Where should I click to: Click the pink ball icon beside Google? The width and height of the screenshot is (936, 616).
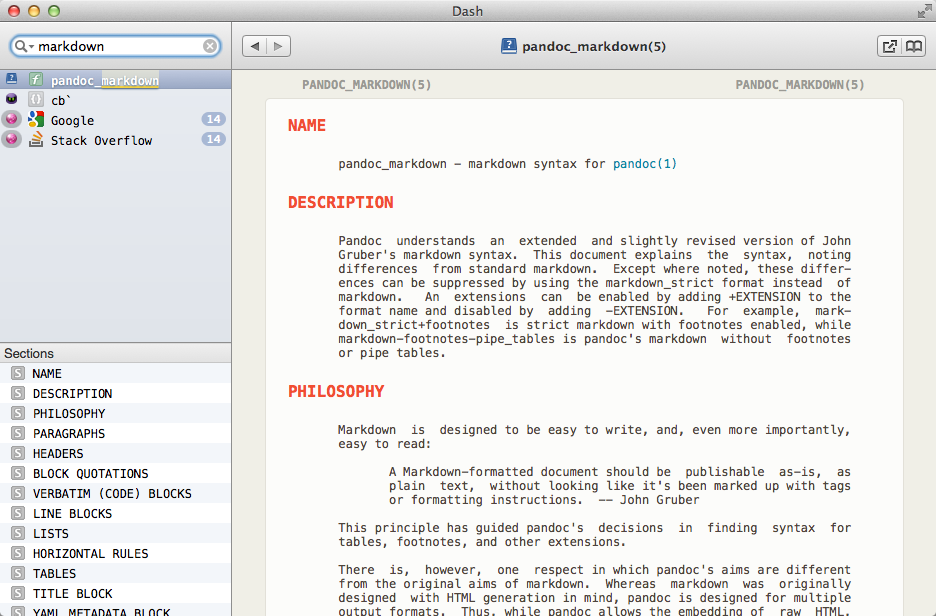11,119
